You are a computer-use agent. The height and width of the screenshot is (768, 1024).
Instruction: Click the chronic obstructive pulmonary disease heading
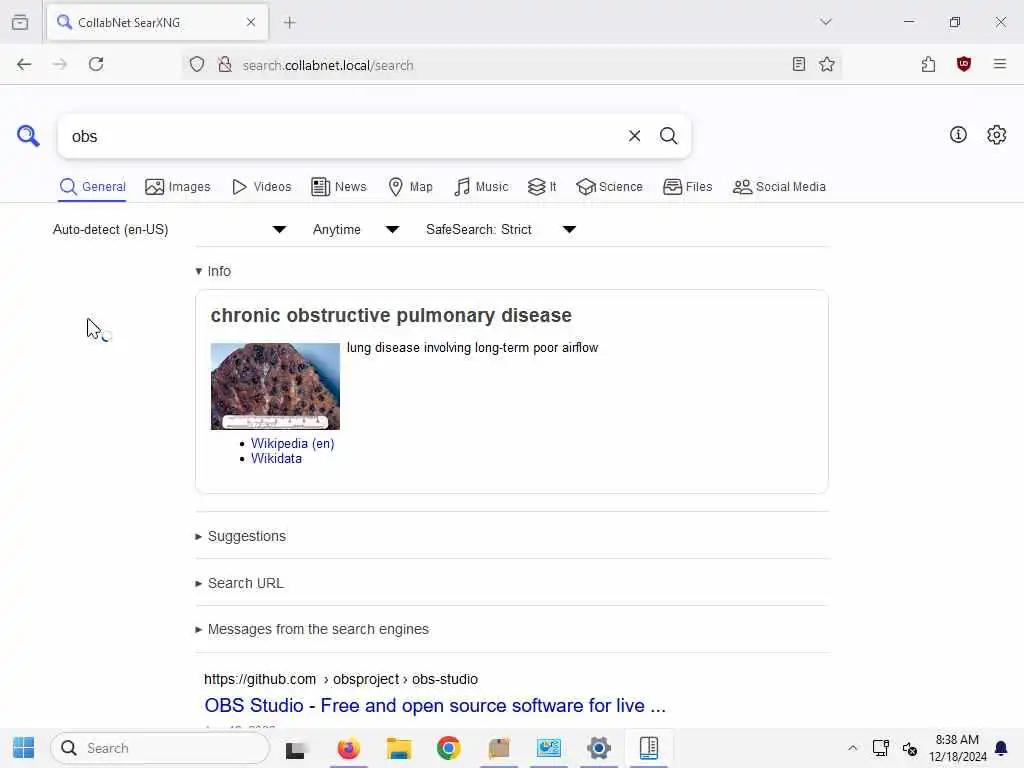[x=391, y=315]
